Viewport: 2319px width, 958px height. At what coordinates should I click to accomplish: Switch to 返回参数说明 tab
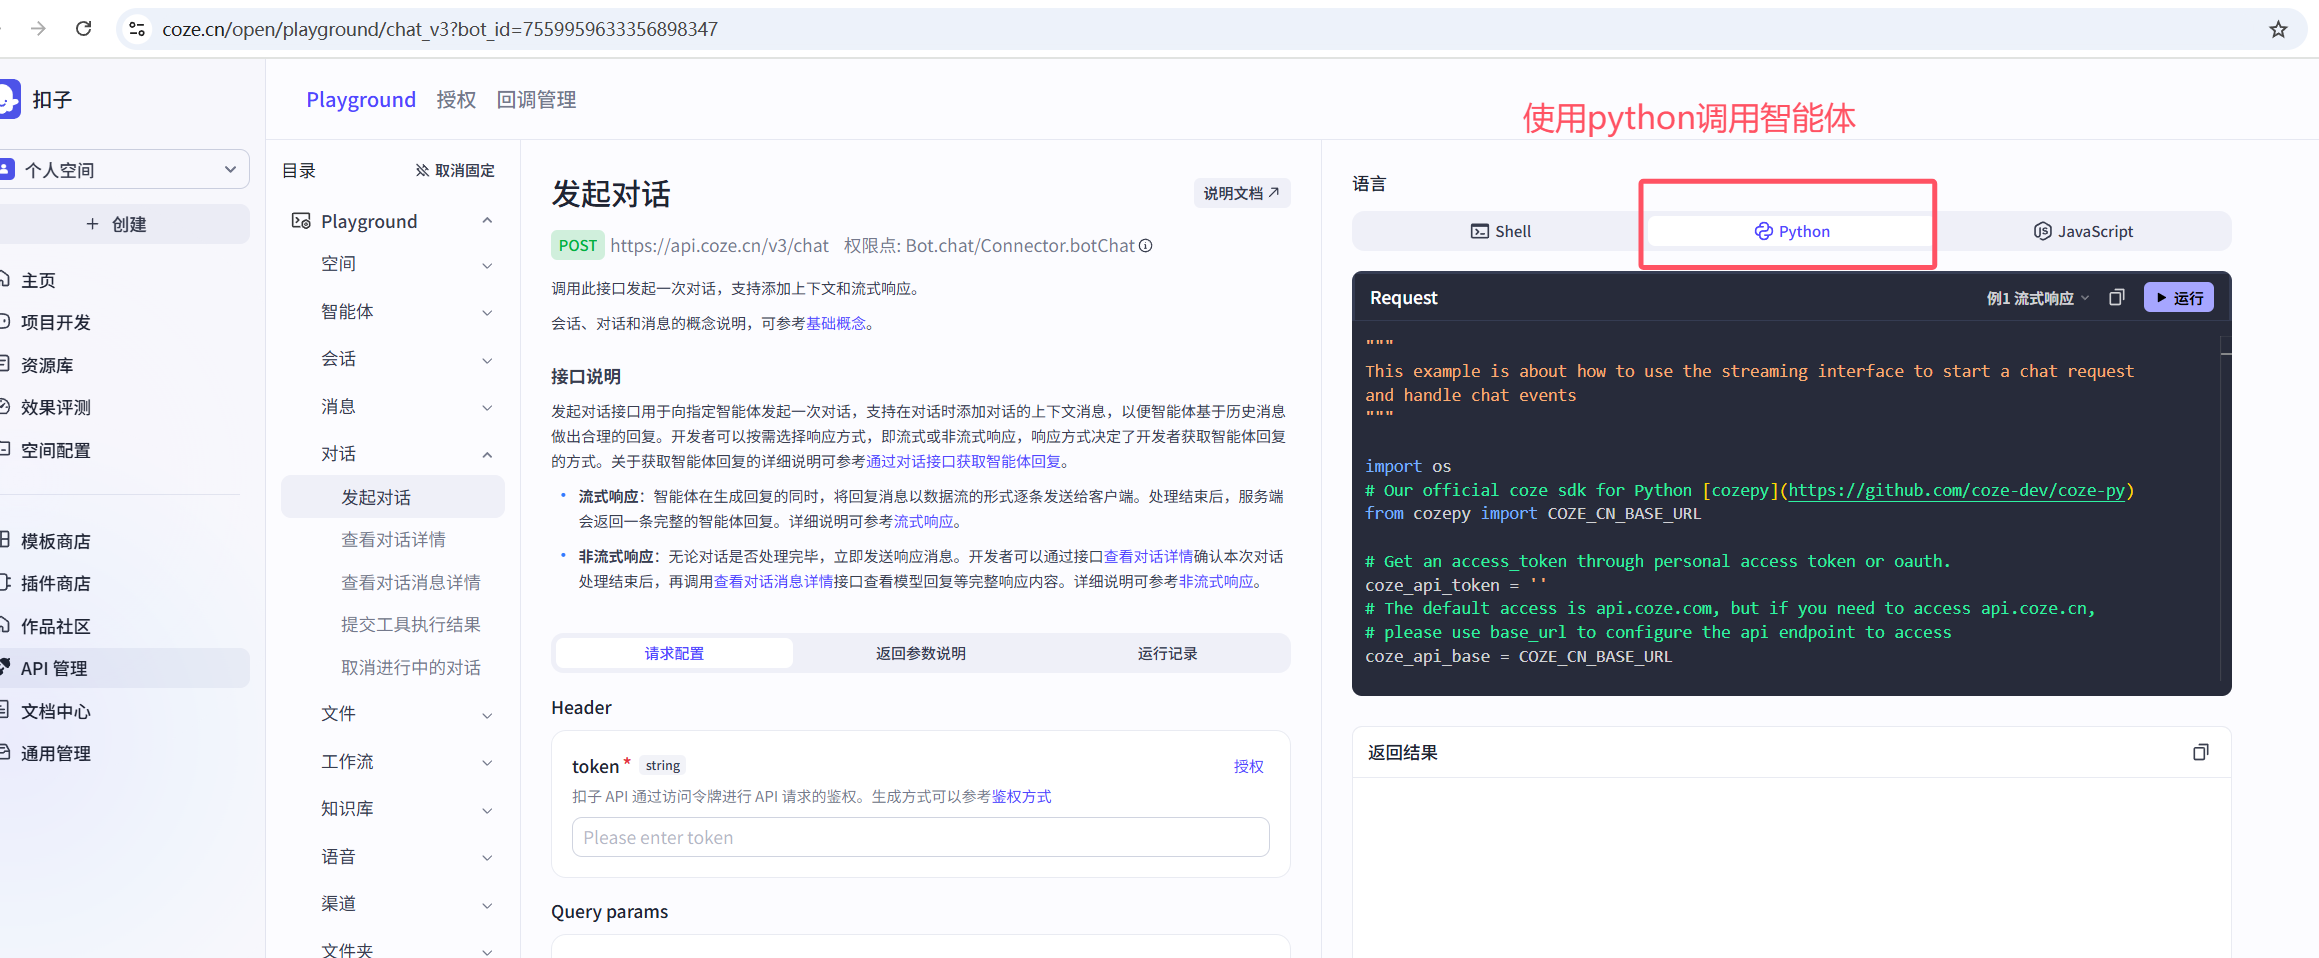(x=921, y=653)
